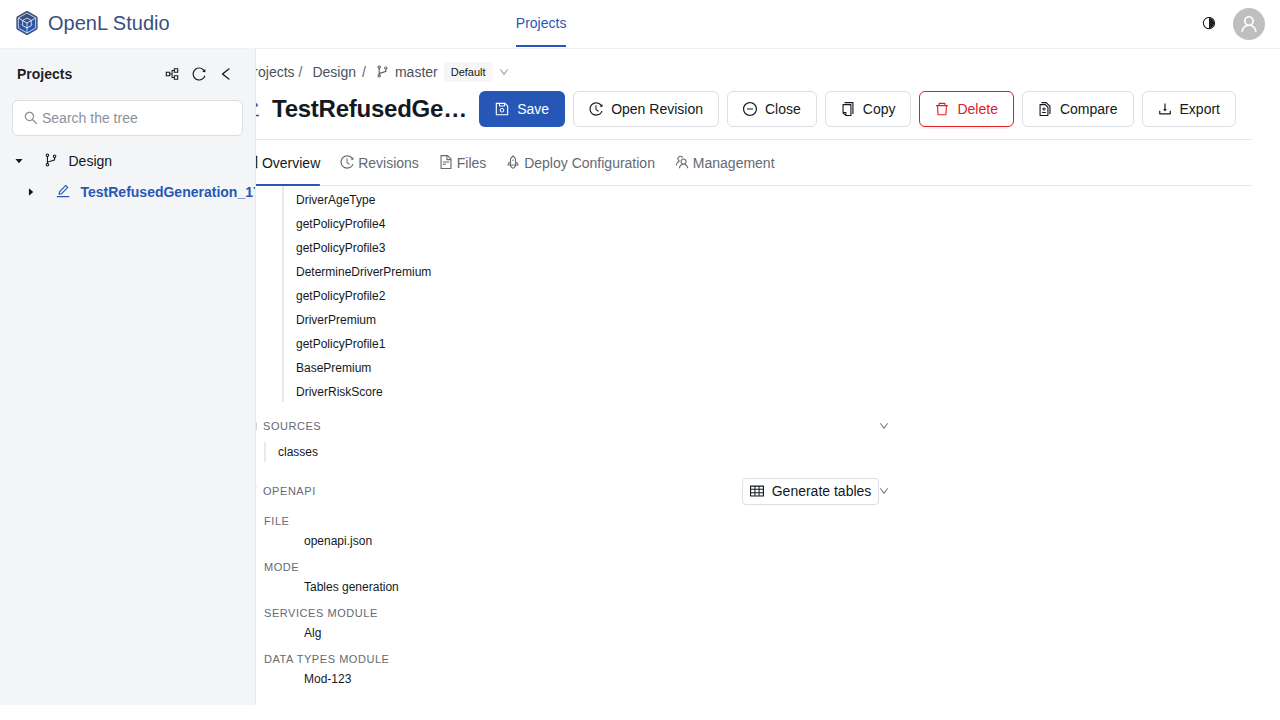The image size is (1280, 720).
Task: Click the Generate tables button
Action: tap(810, 491)
